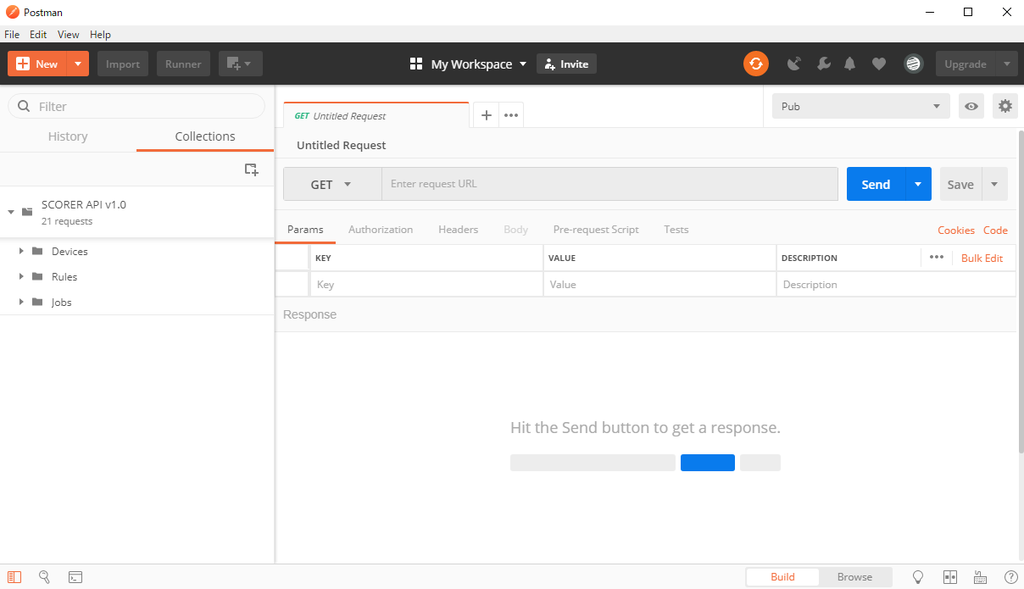Screen dimensions: 1024x589
Task: Open the Help menu
Action: [100, 35]
